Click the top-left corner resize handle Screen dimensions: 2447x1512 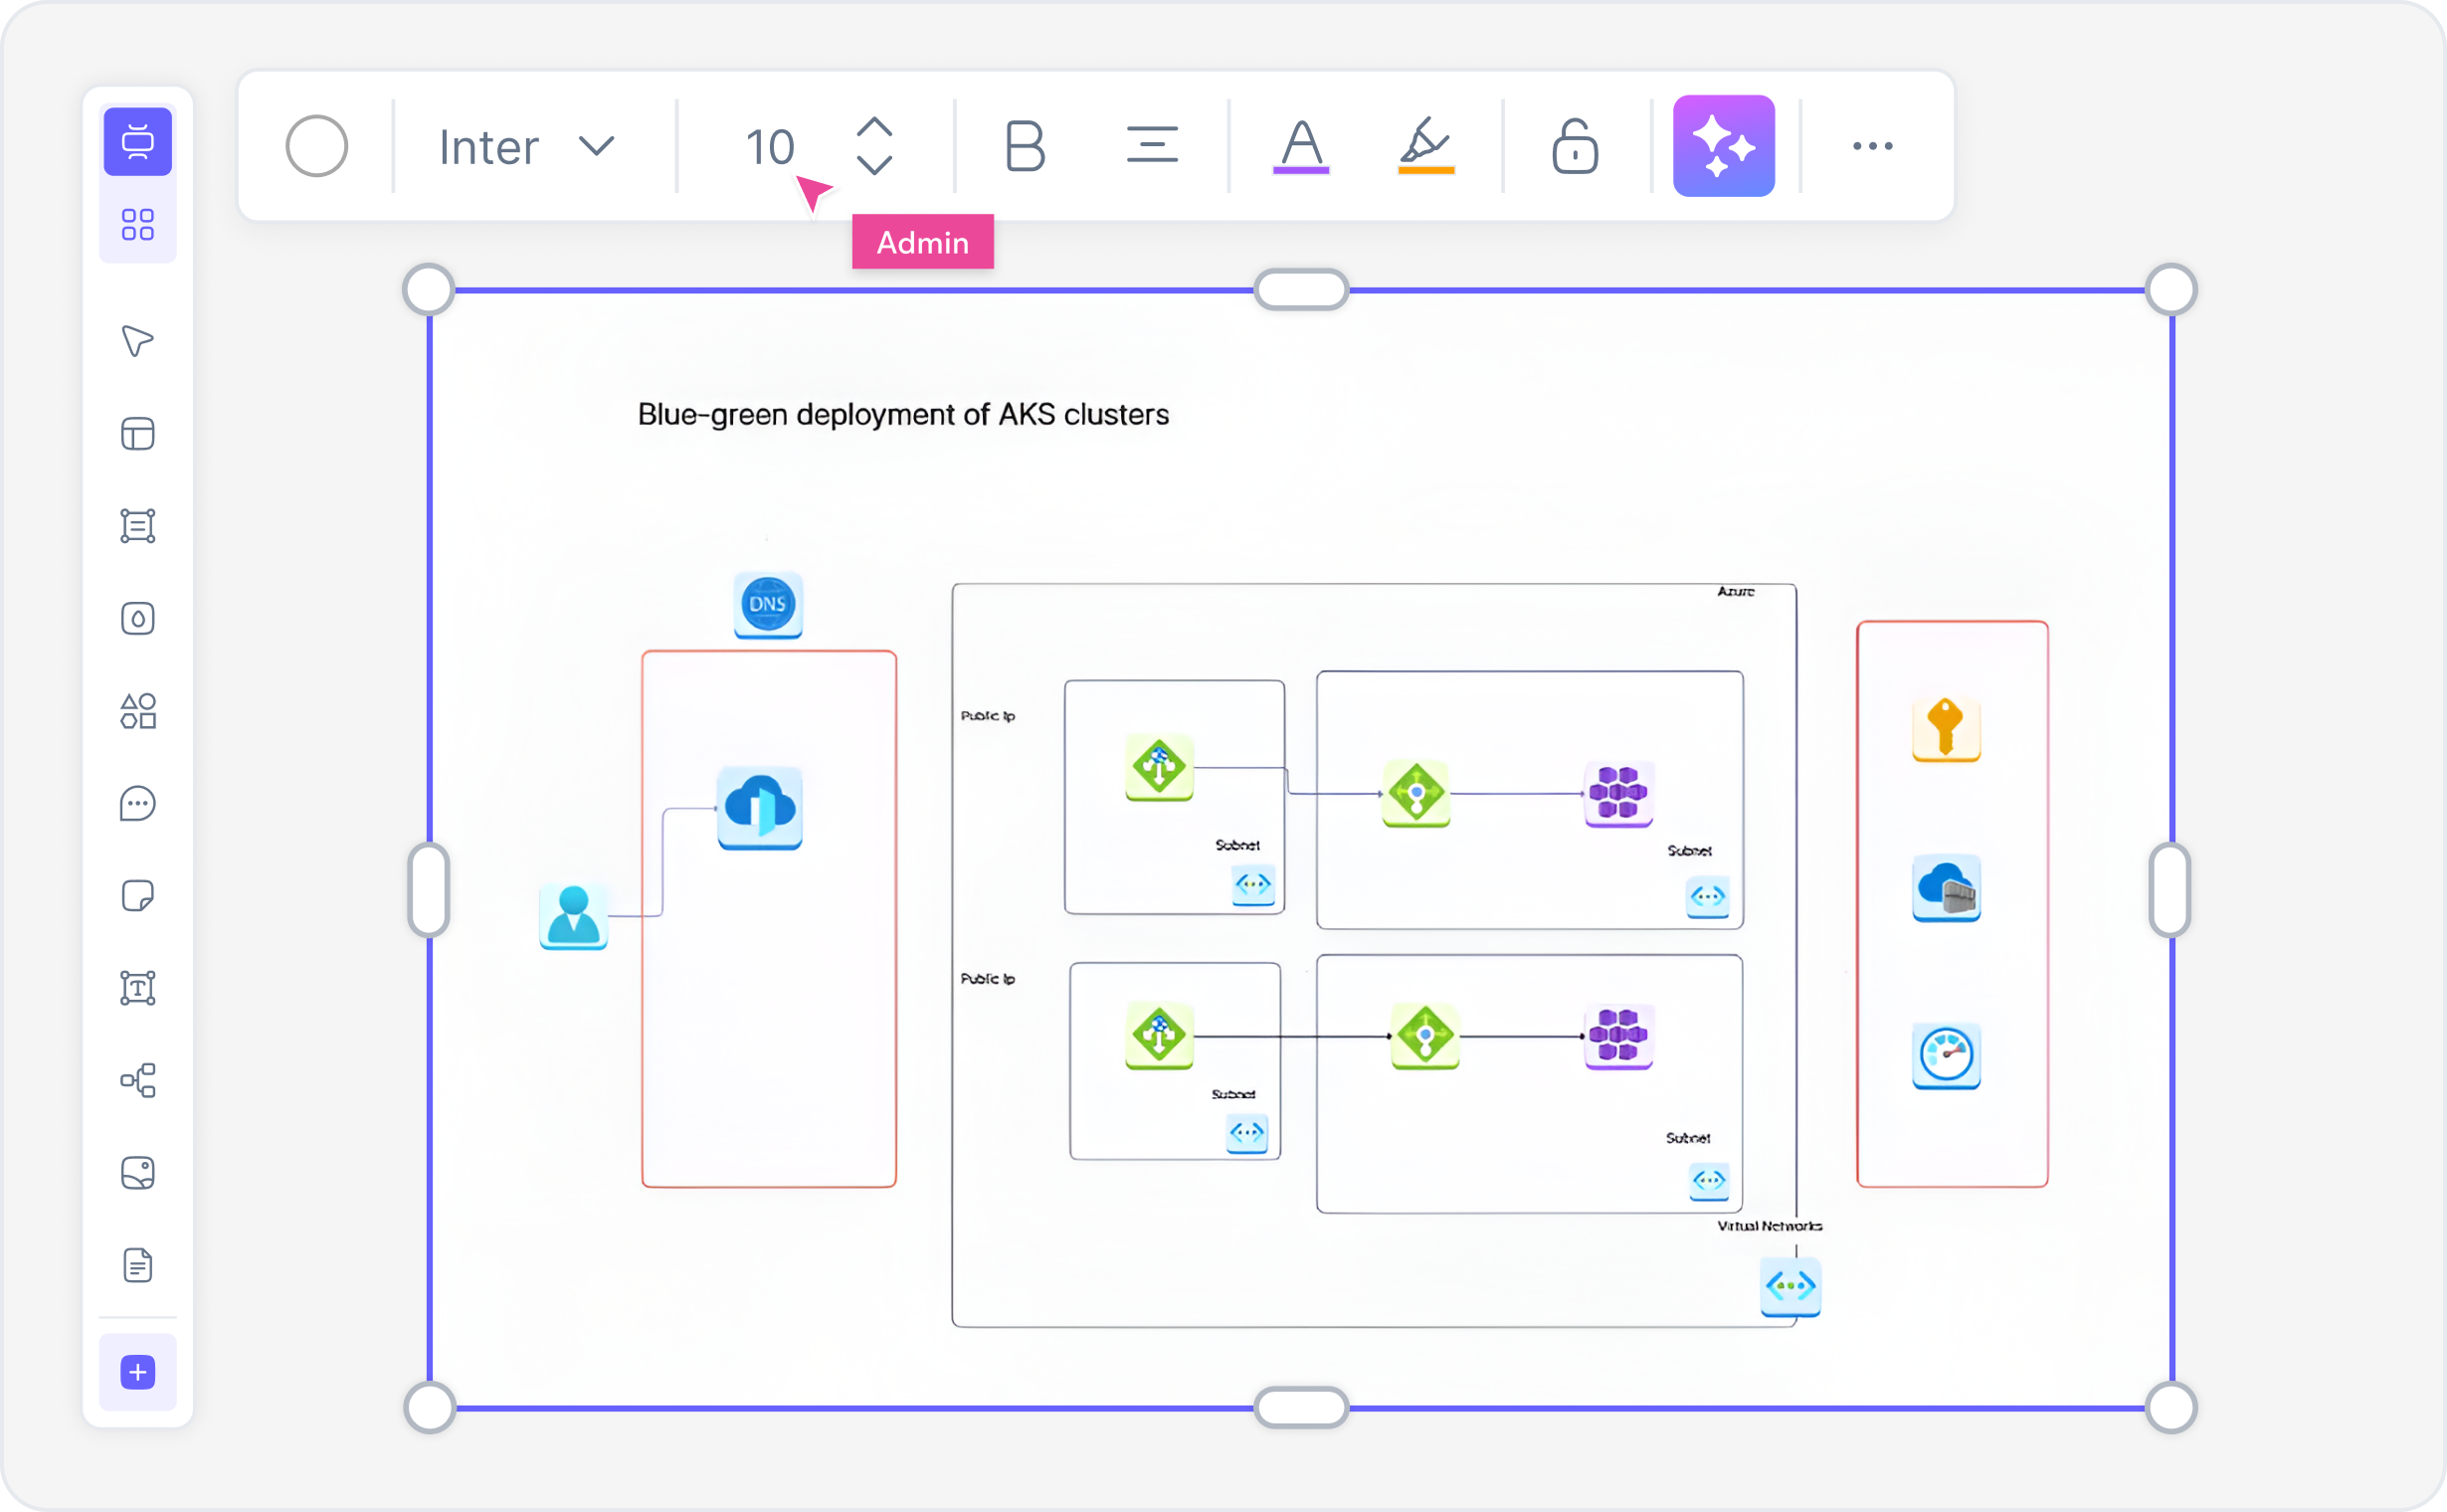(429, 290)
